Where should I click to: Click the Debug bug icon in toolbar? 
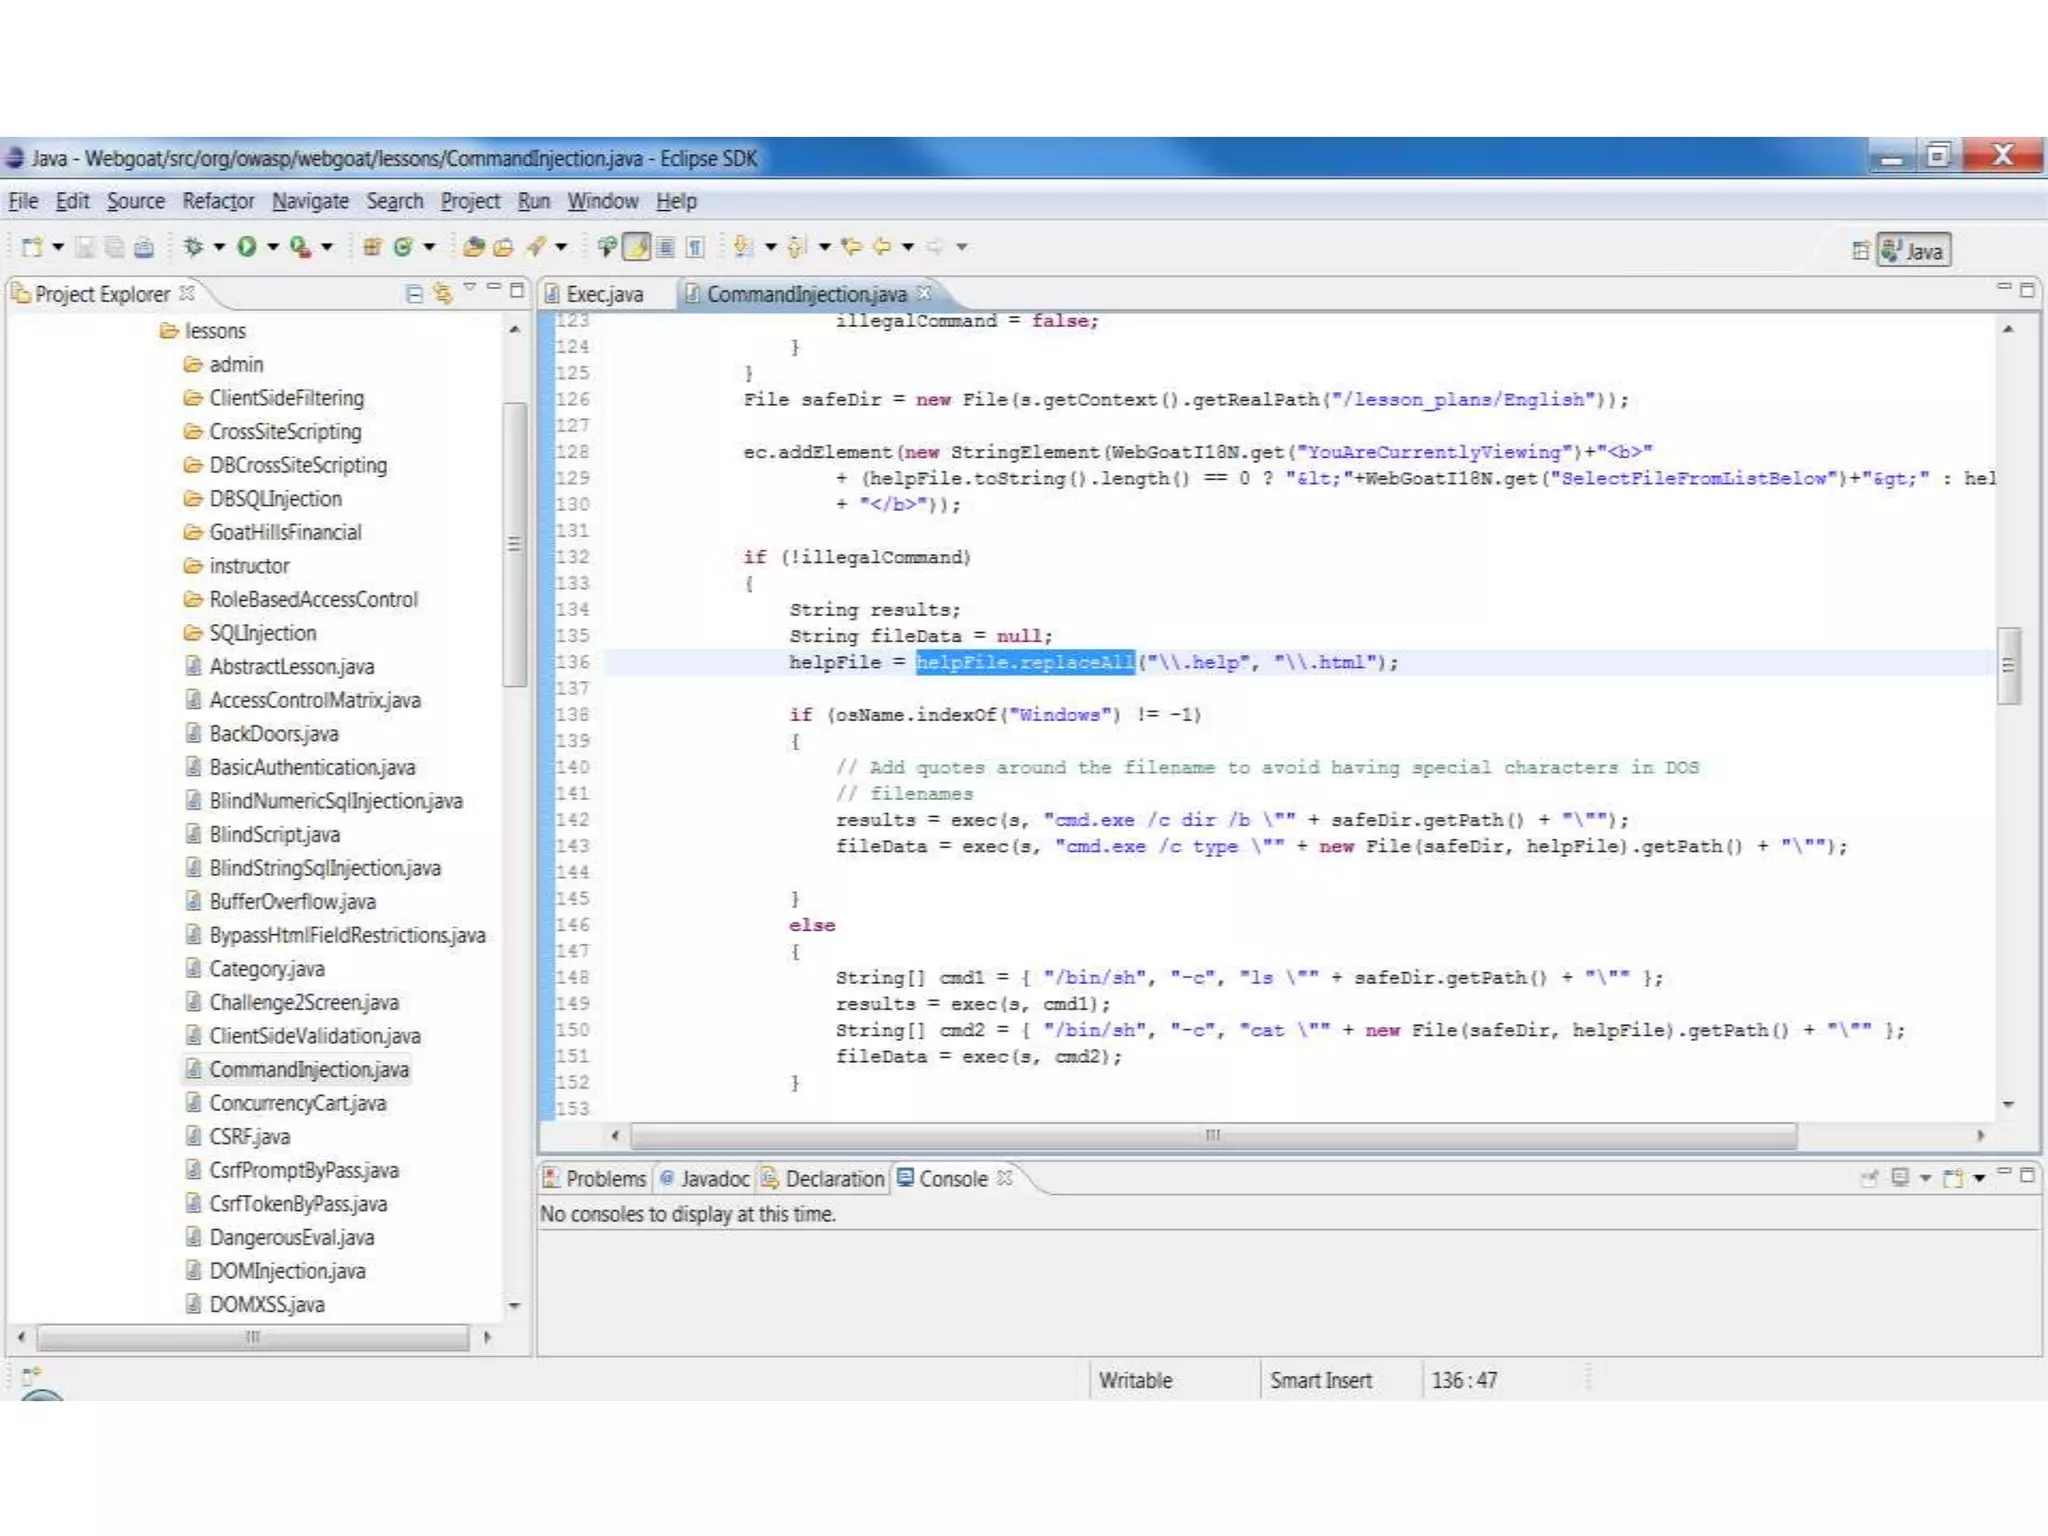[193, 246]
